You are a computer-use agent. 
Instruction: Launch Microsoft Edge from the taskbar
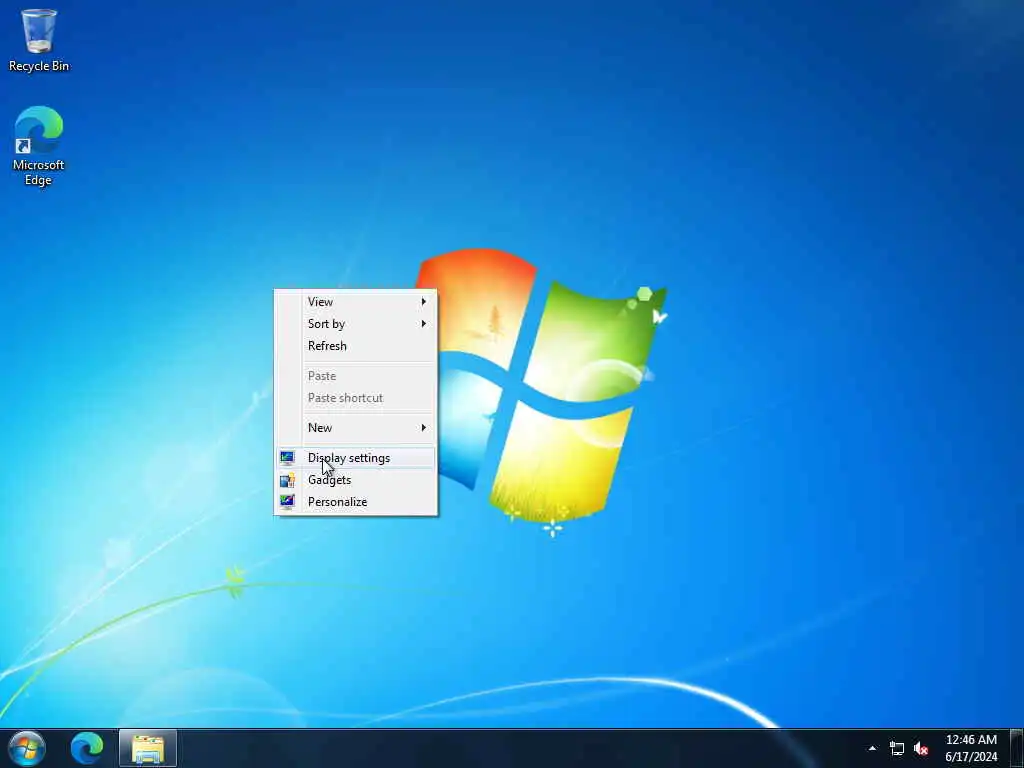(87, 748)
